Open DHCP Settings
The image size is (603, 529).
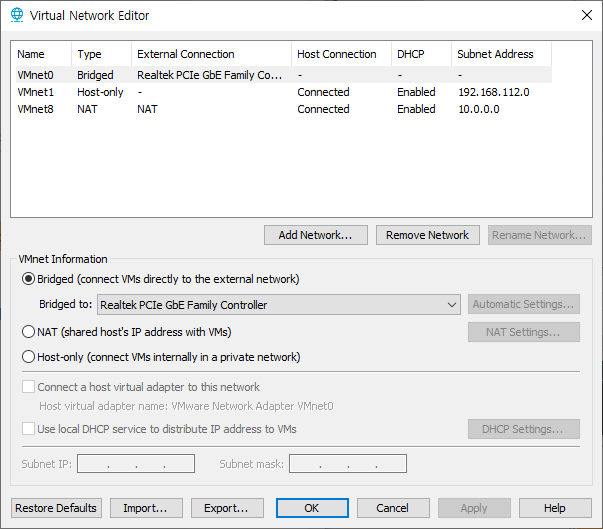click(x=524, y=429)
